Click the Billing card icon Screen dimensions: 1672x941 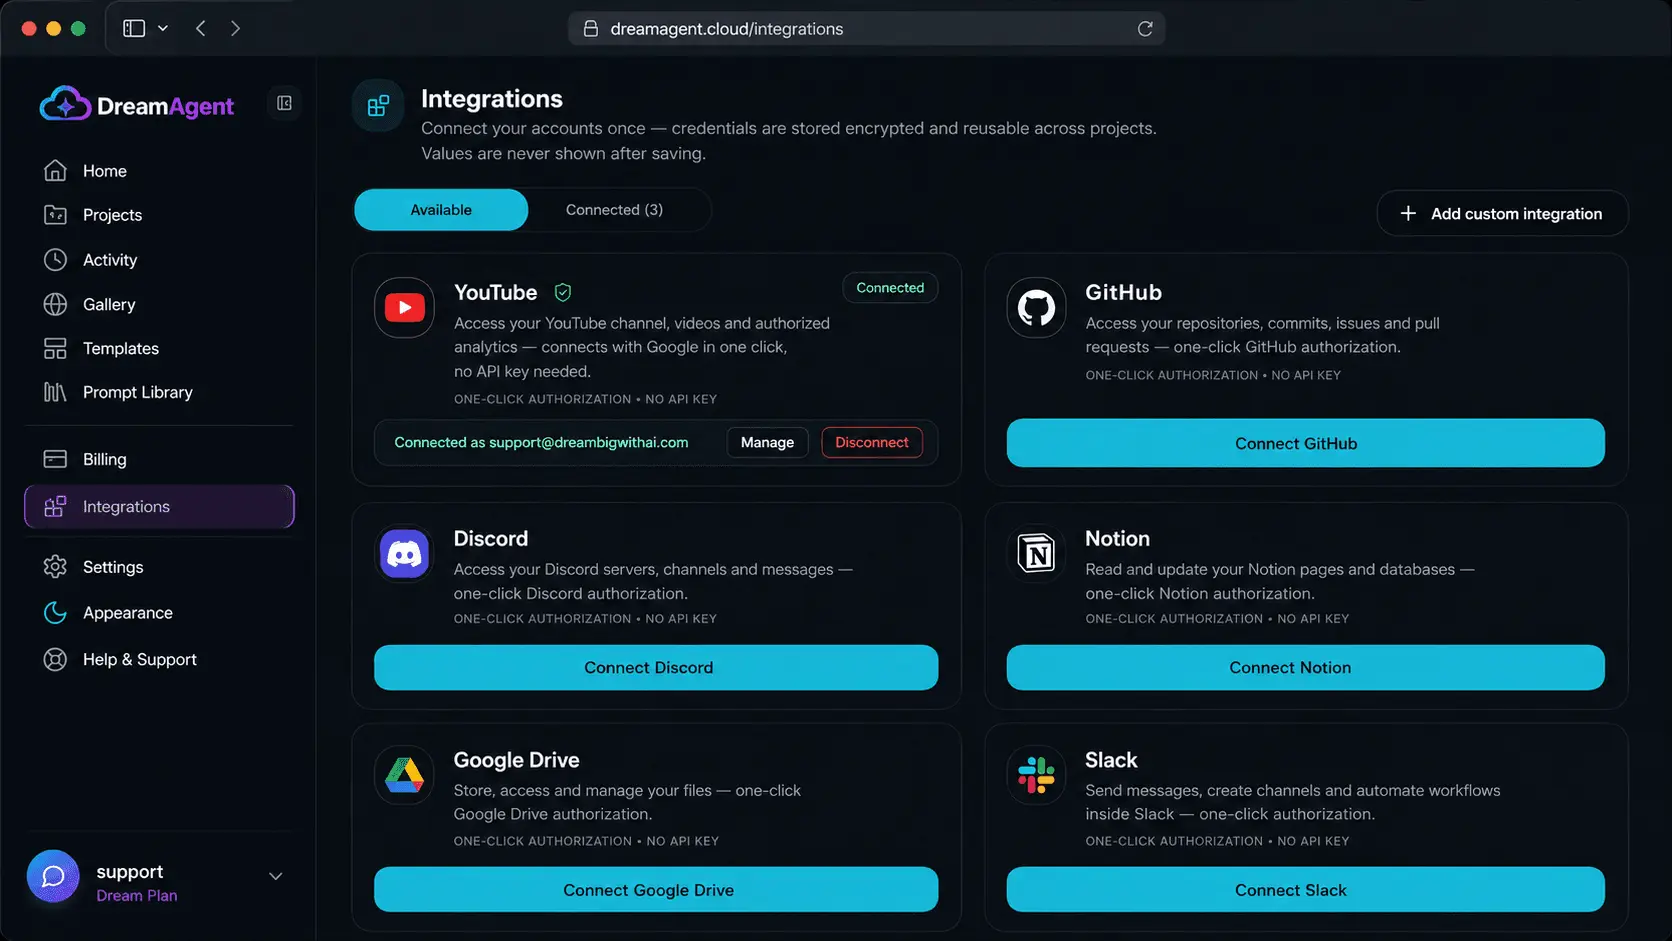point(55,459)
